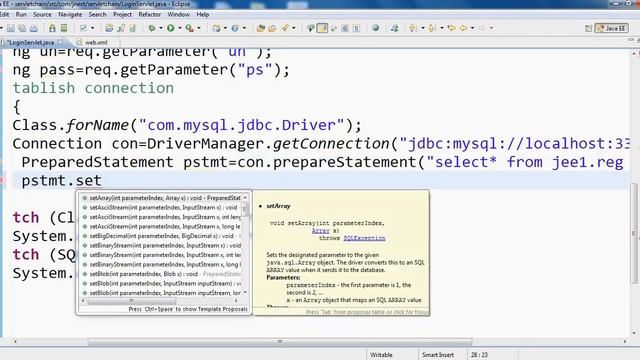Open the Search toolbar dropdown arrow
The height and width of the screenshot is (360, 640).
point(294,28)
